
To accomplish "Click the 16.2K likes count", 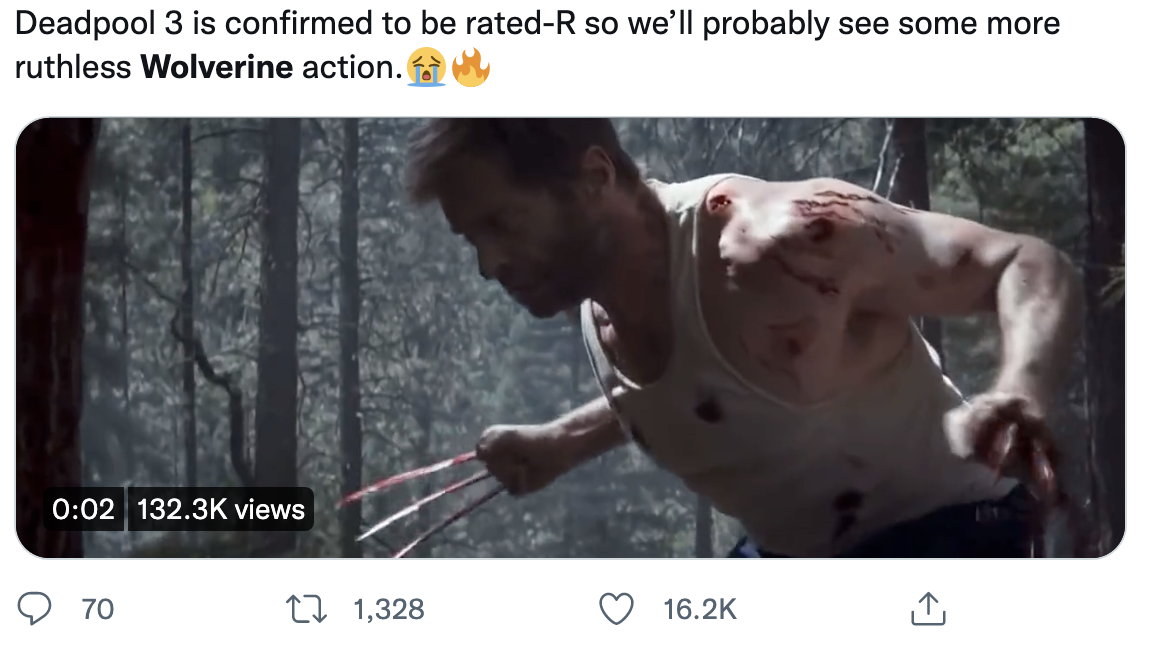I will coord(700,609).
